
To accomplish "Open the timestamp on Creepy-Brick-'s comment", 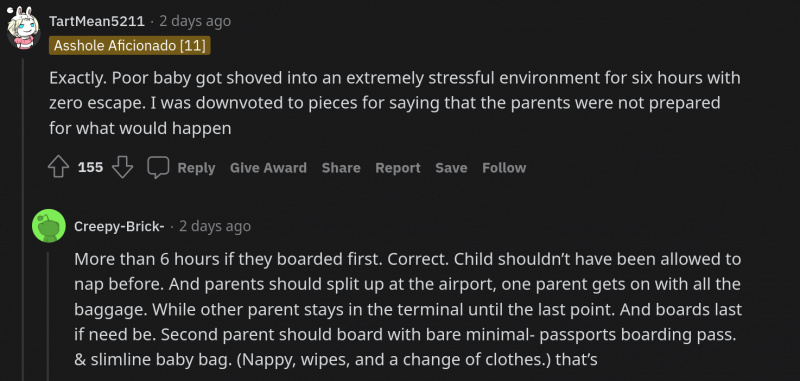I will click(x=215, y=226).
